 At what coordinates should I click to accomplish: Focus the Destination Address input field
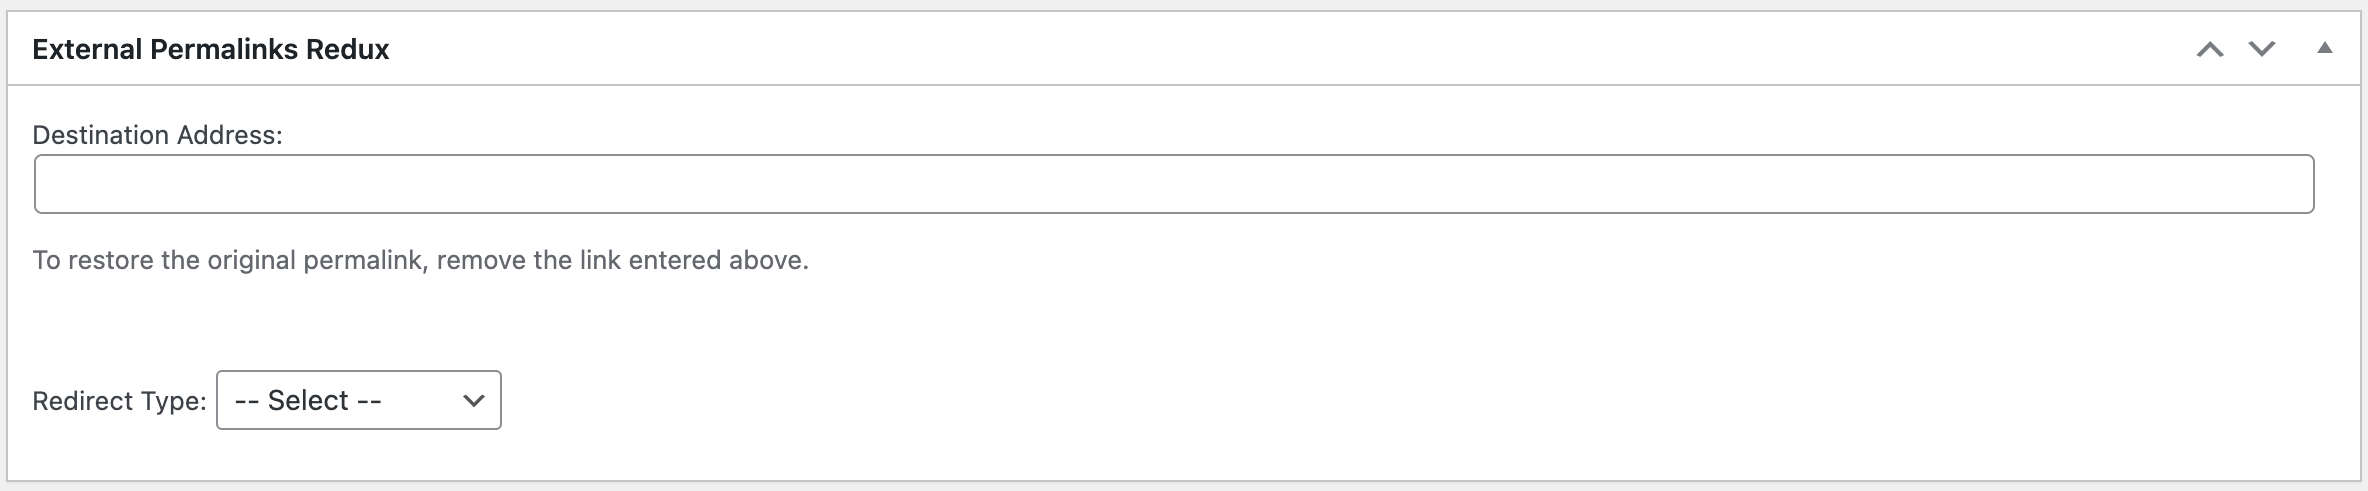point(1174,184)
